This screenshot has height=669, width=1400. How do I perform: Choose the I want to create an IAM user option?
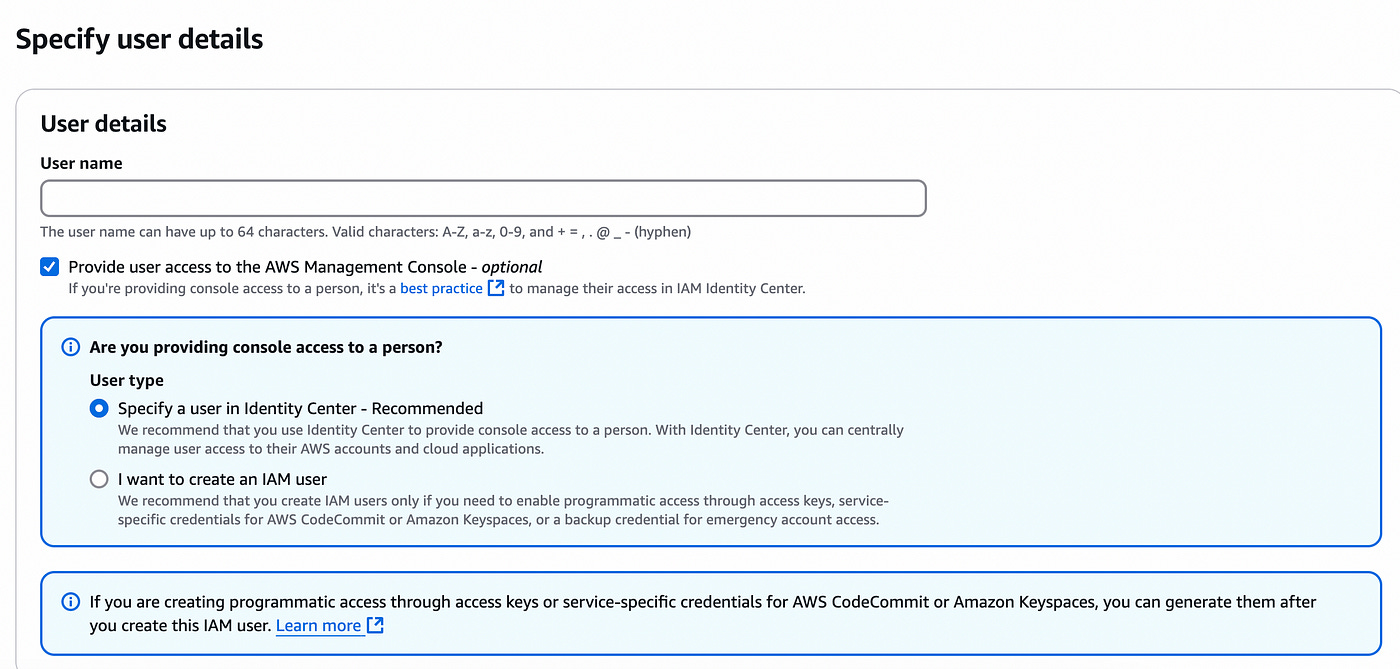[x=98, y=478]
